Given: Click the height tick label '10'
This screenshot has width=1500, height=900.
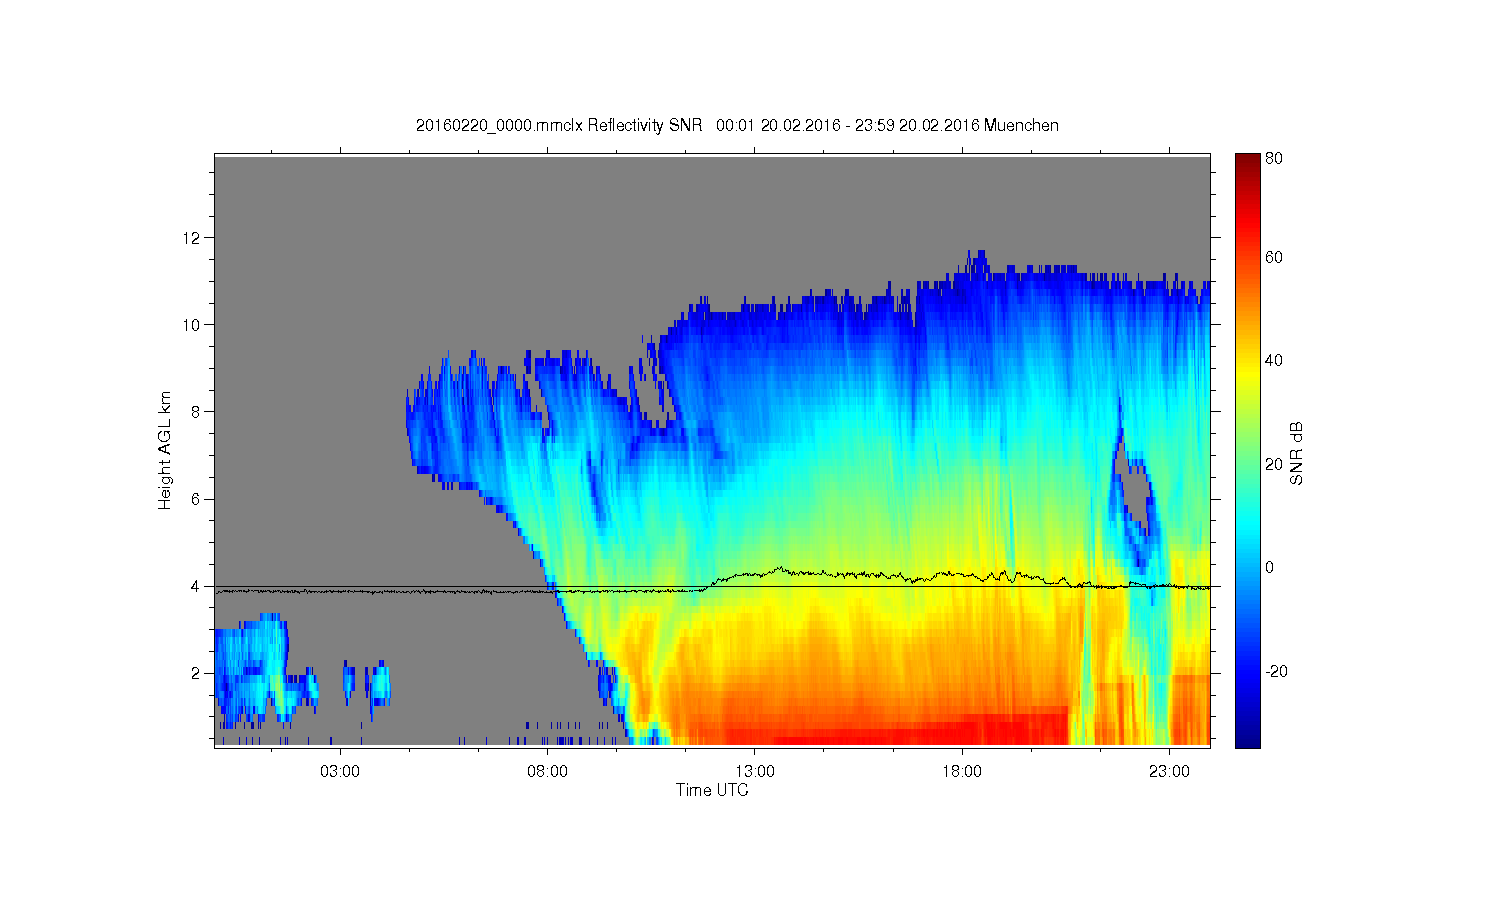Looking at the screenshot, I should pyautogui.click(x=194, y=324).
